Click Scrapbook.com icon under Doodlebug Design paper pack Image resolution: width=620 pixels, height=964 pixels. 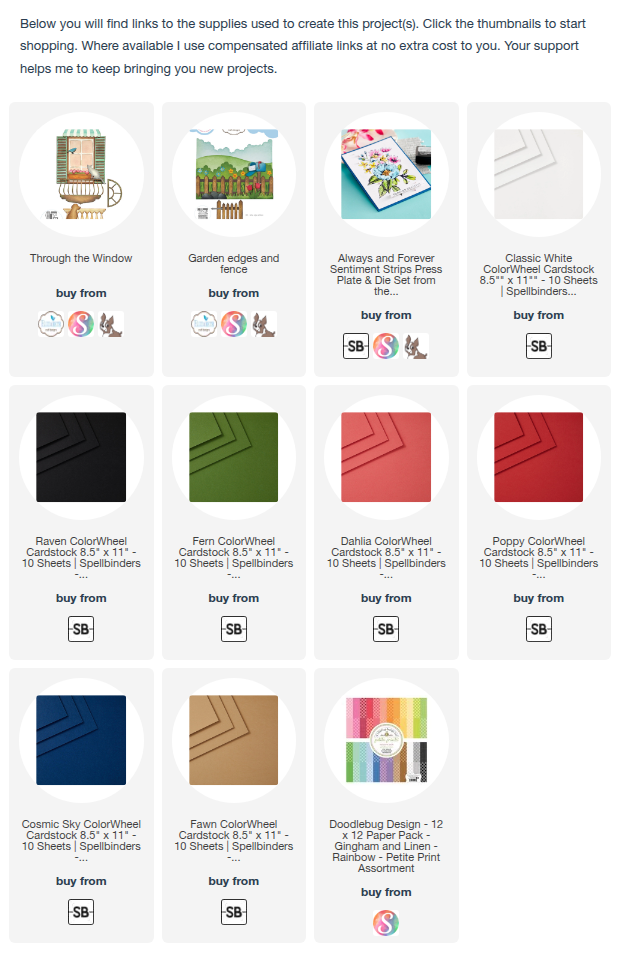(x=386, y=923)
